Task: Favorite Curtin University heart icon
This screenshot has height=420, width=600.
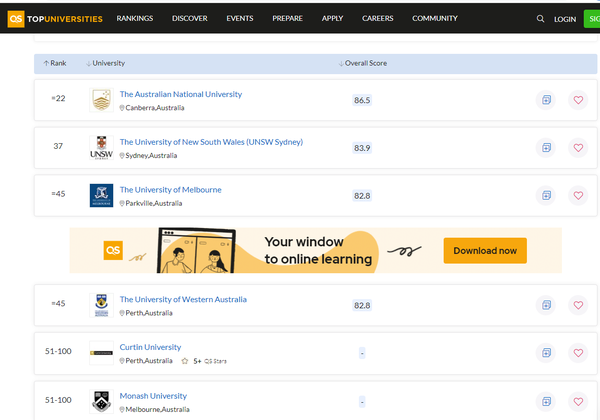Action: [578, 353]
